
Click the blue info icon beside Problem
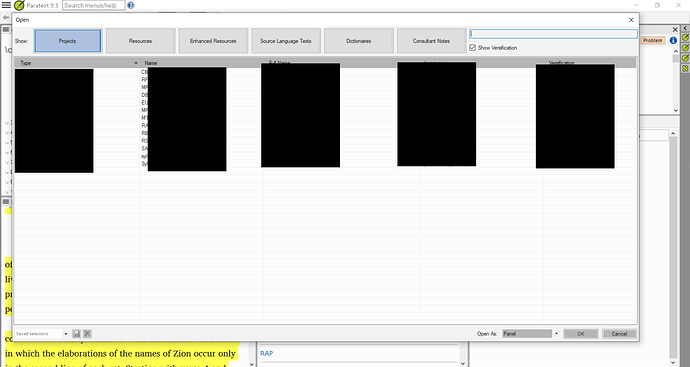(673, 40)
